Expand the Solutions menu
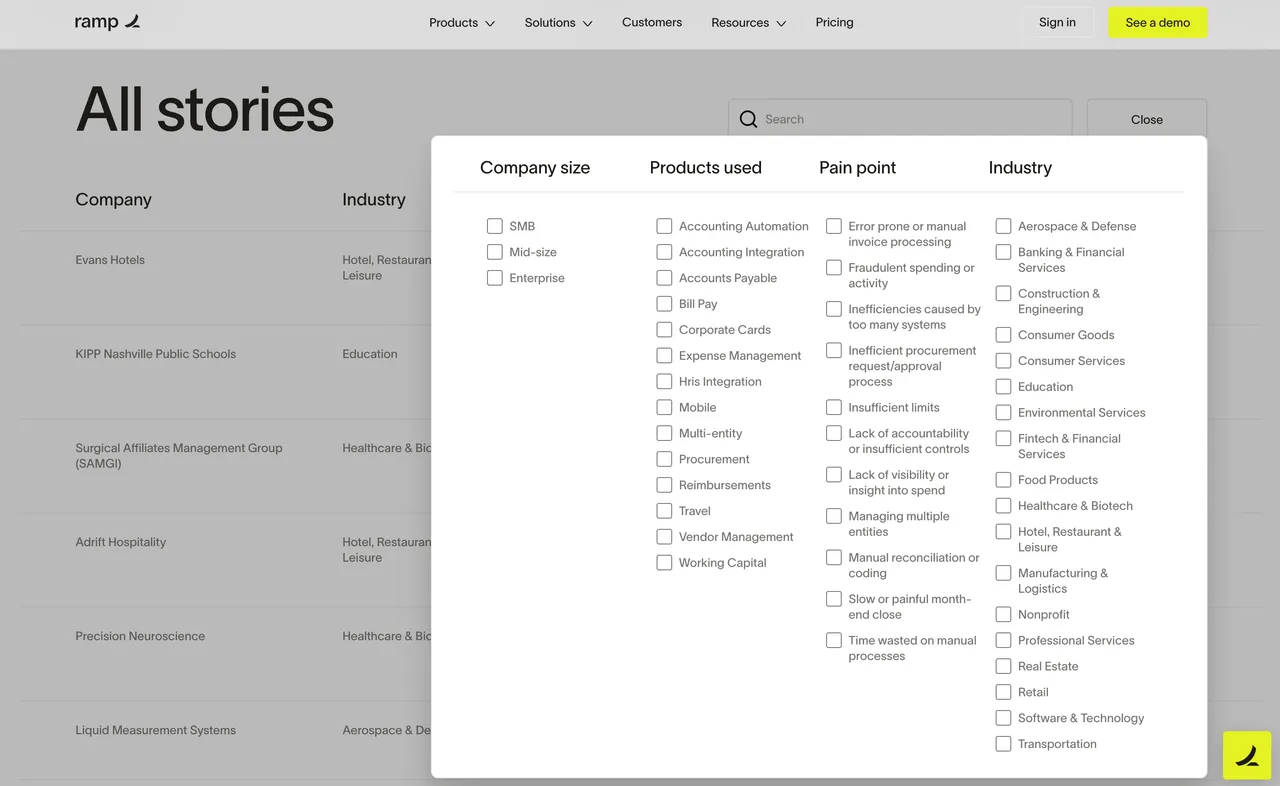Image resolution: width=1280 pixels, height=786 pixels. tap(558, 23)
